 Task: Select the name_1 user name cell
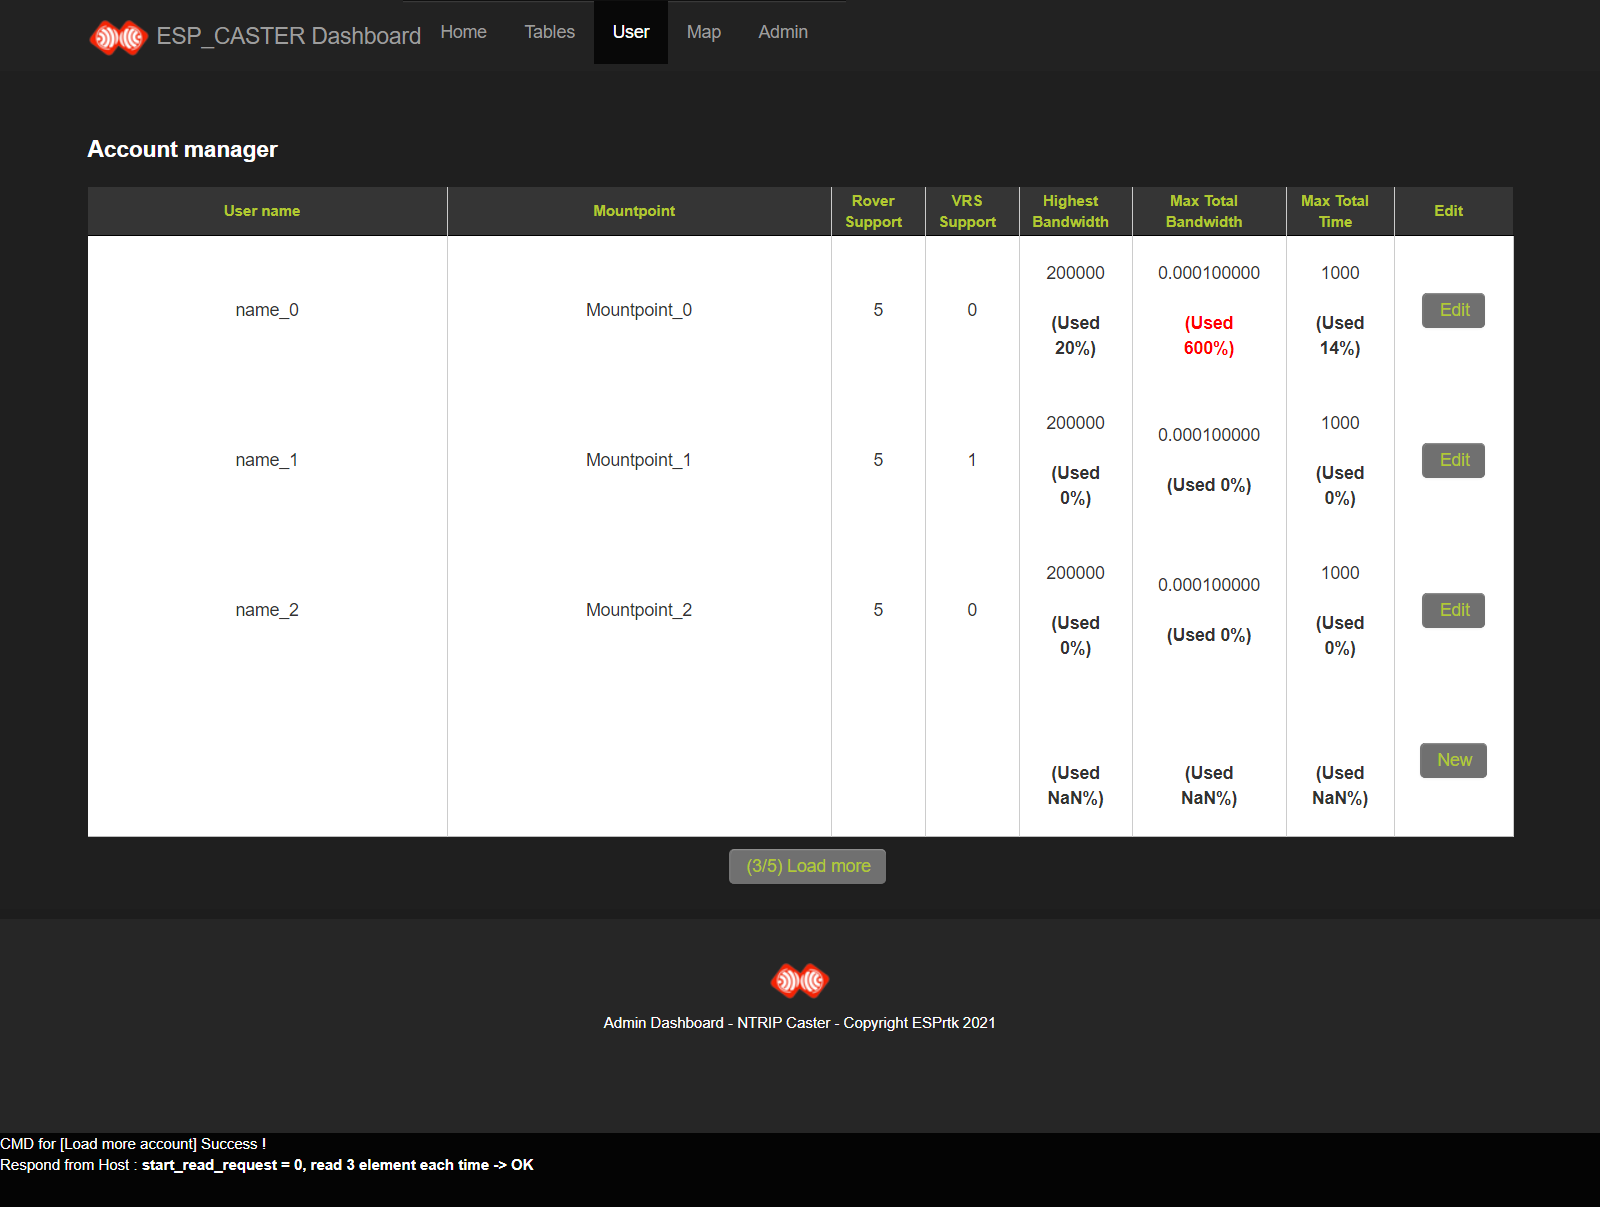coord(266,460)
